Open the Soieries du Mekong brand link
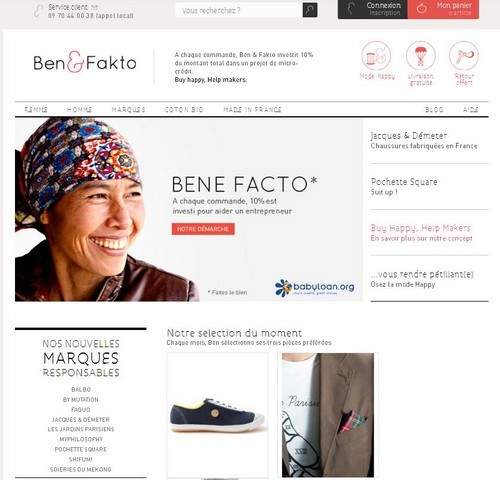 click(x=81, y=469)
